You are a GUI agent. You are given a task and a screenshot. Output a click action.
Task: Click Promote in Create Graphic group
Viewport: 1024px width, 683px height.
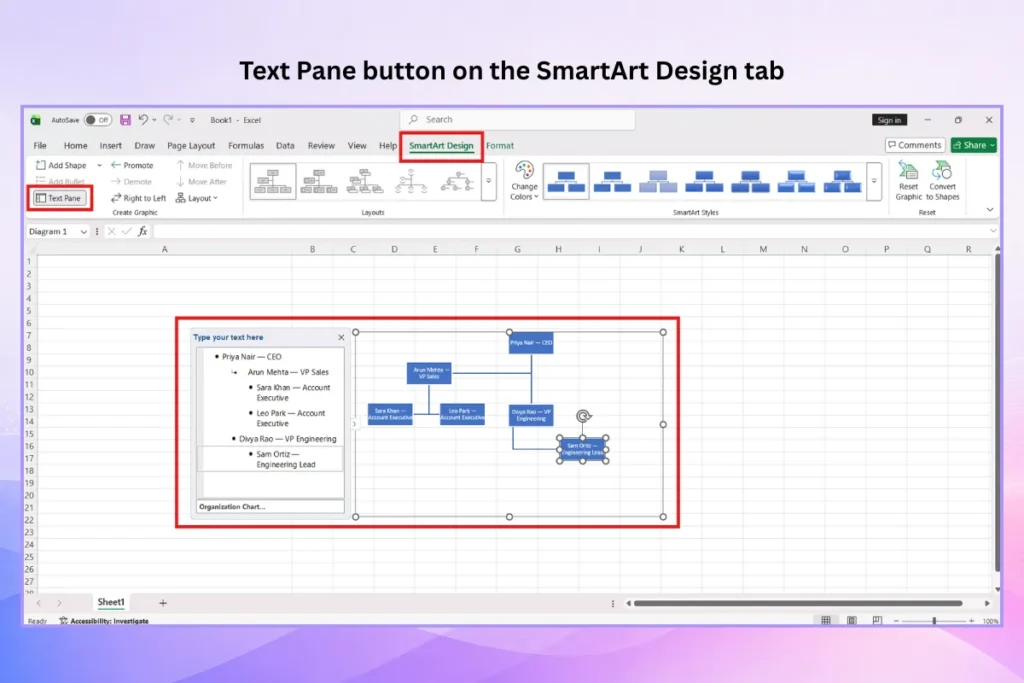pyautogui.click(x=133, y=165)
